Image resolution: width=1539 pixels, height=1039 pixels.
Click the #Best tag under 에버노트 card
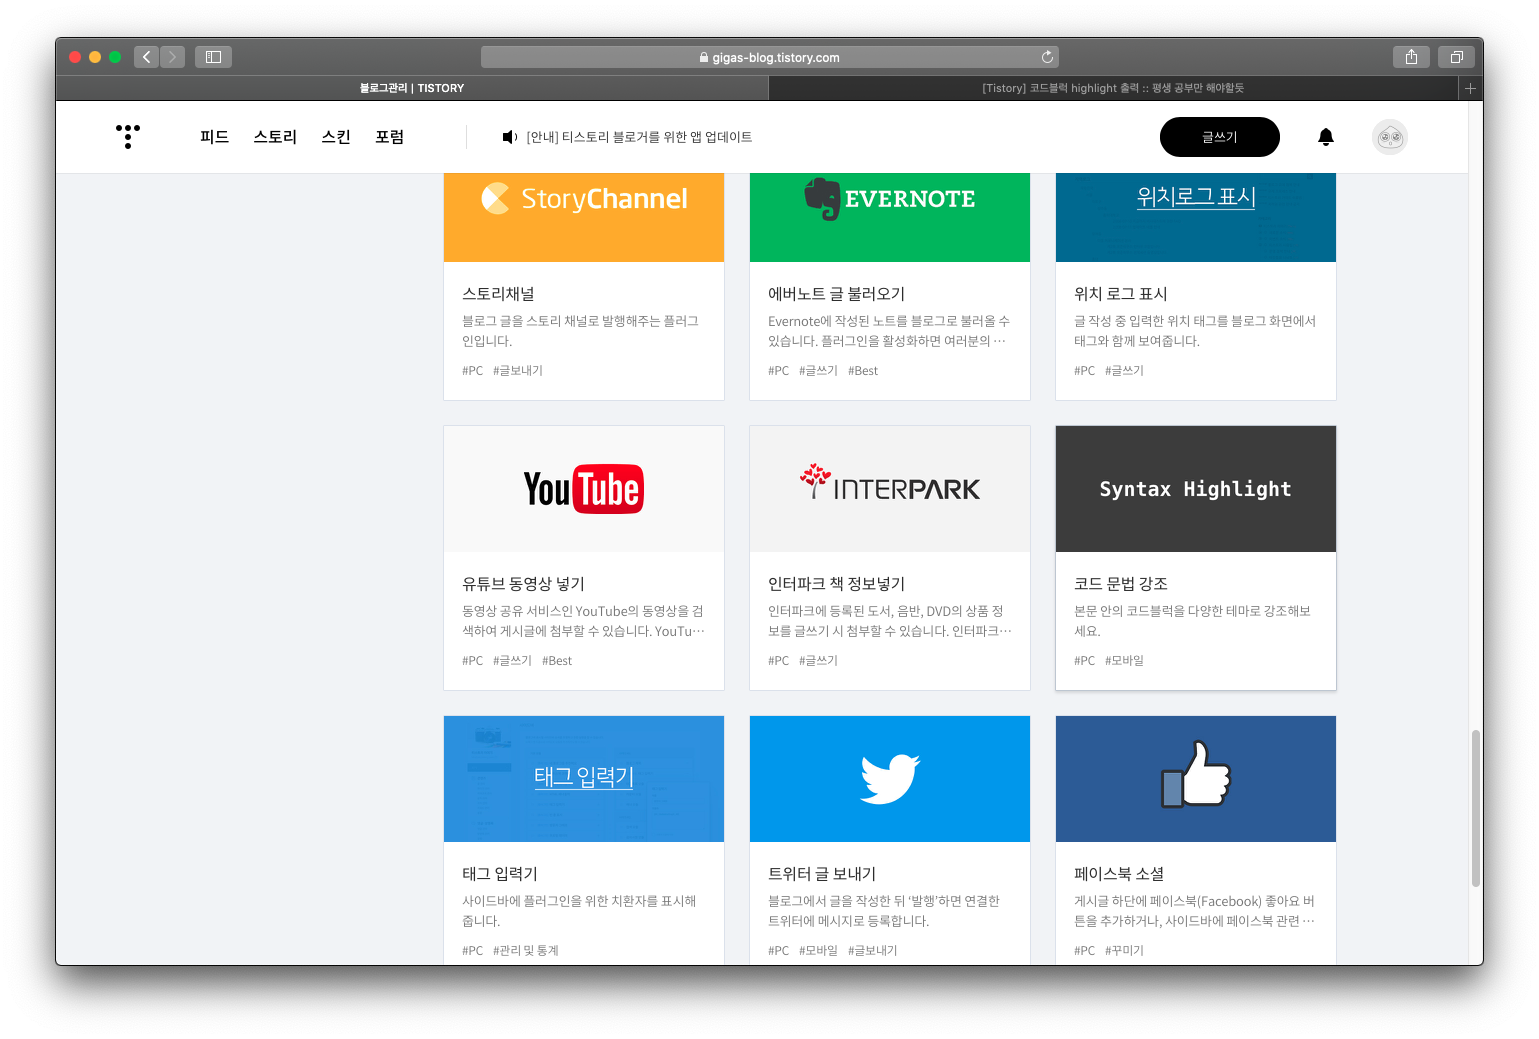coord(863,371)
